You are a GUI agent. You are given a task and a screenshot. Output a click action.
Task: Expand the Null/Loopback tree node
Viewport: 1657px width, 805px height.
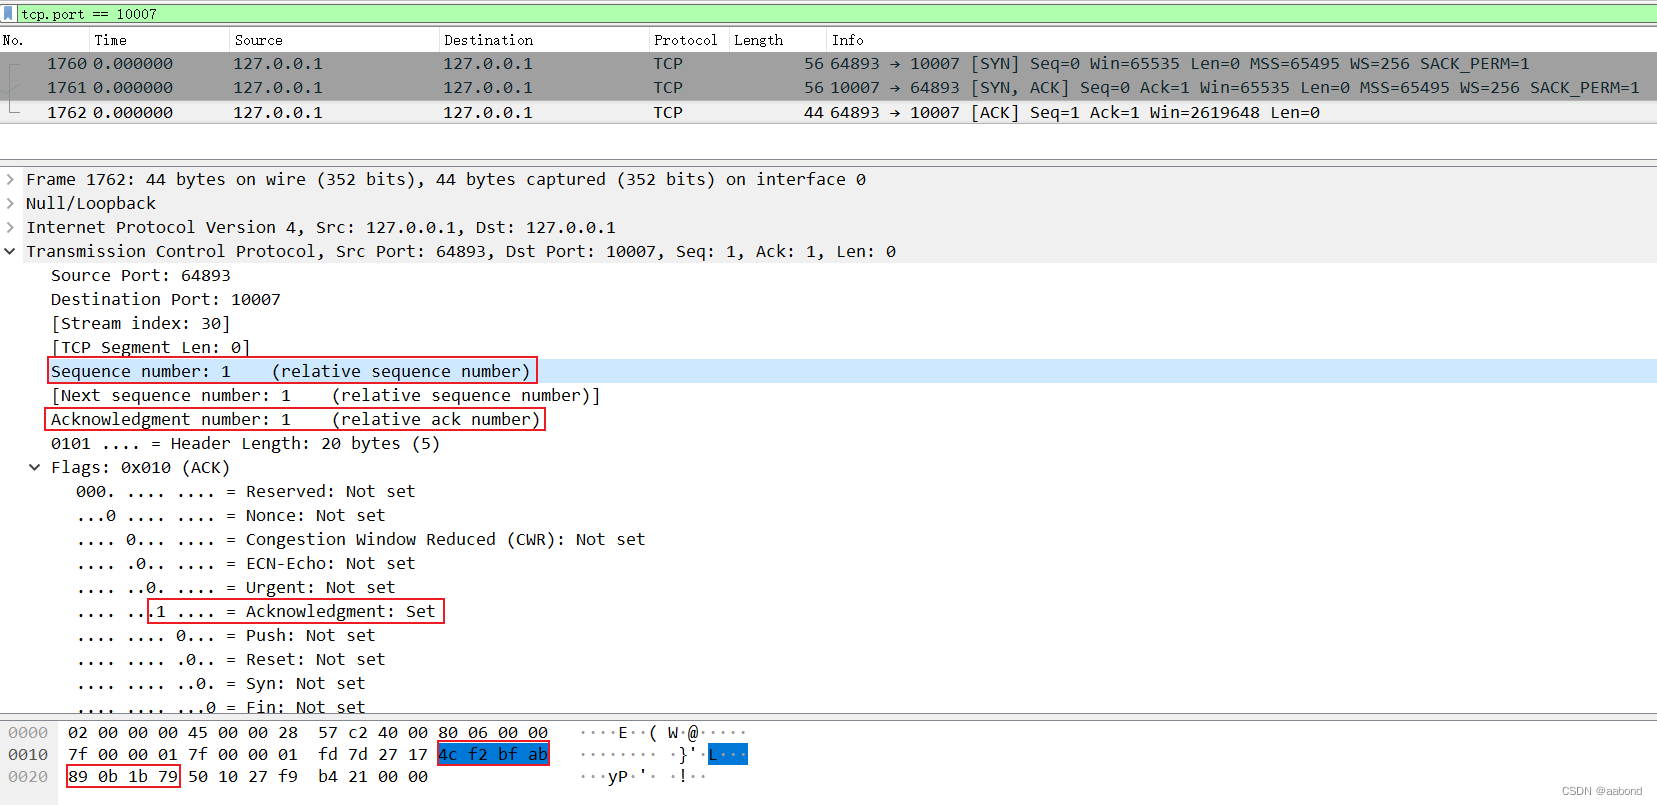coord(10,204)
